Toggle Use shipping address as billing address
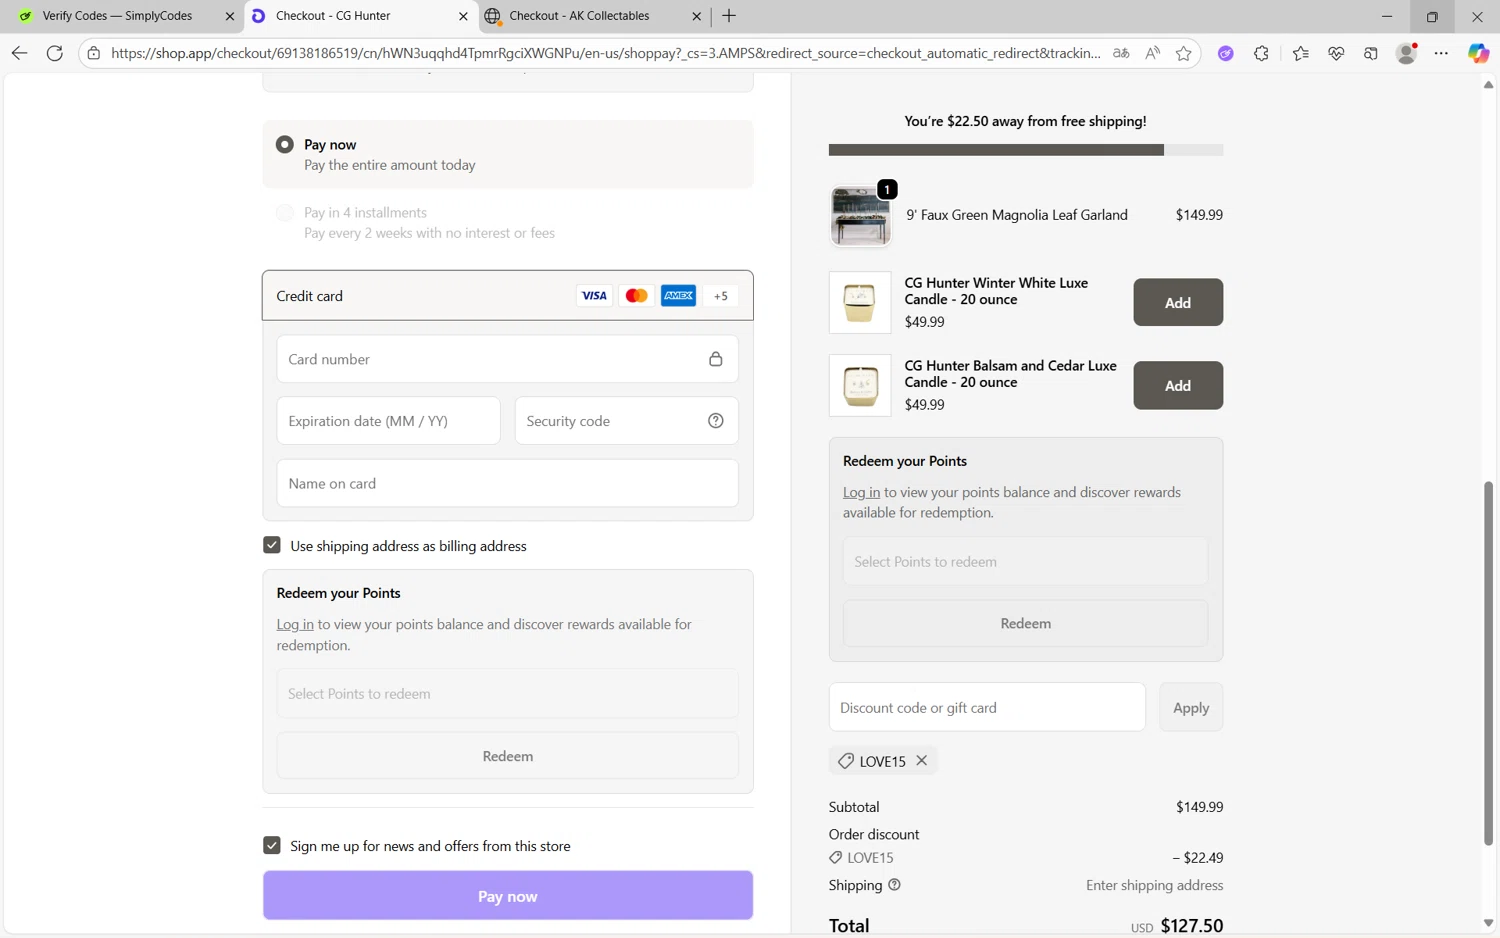Viewport: 1500px width, 938px height. click(x=272, y=545)
